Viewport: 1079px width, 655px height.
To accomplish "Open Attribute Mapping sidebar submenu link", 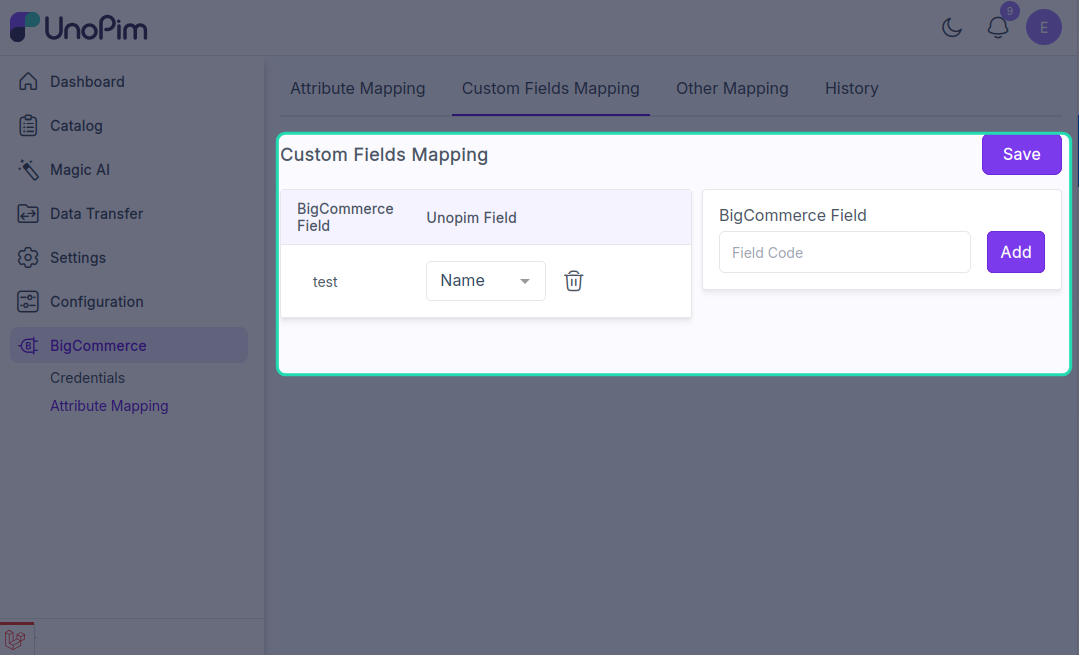I will click(x=109, y=406).
